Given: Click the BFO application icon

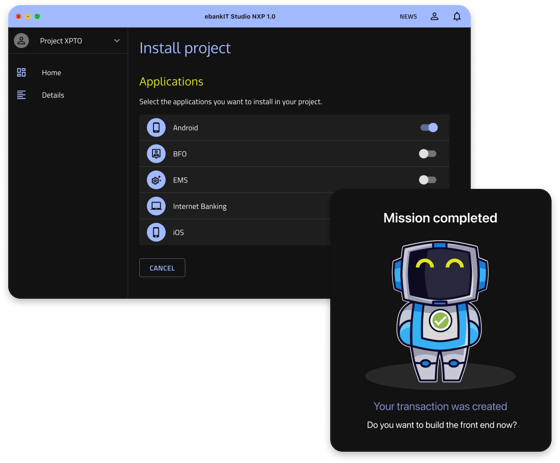Looking at the screenshot, I should (x=156, y=154).
